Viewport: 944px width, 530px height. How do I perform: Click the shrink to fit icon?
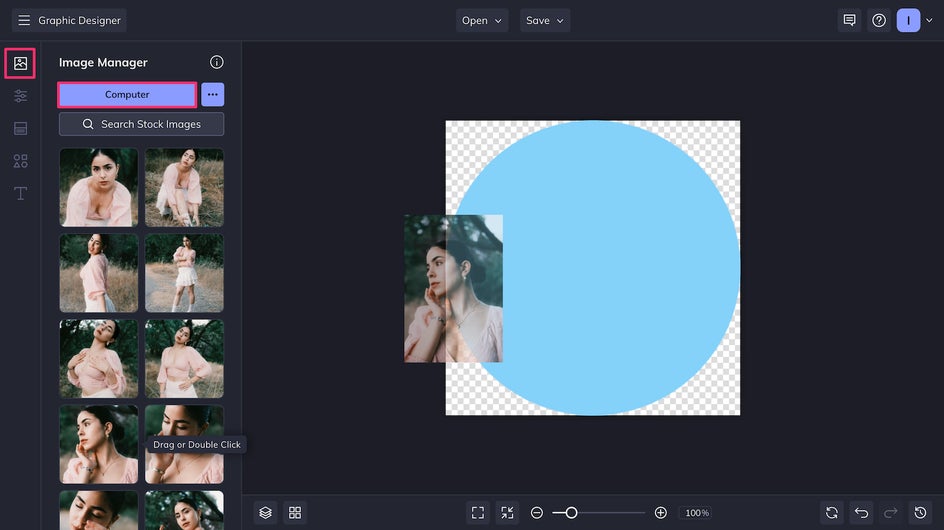pos(508,513)
